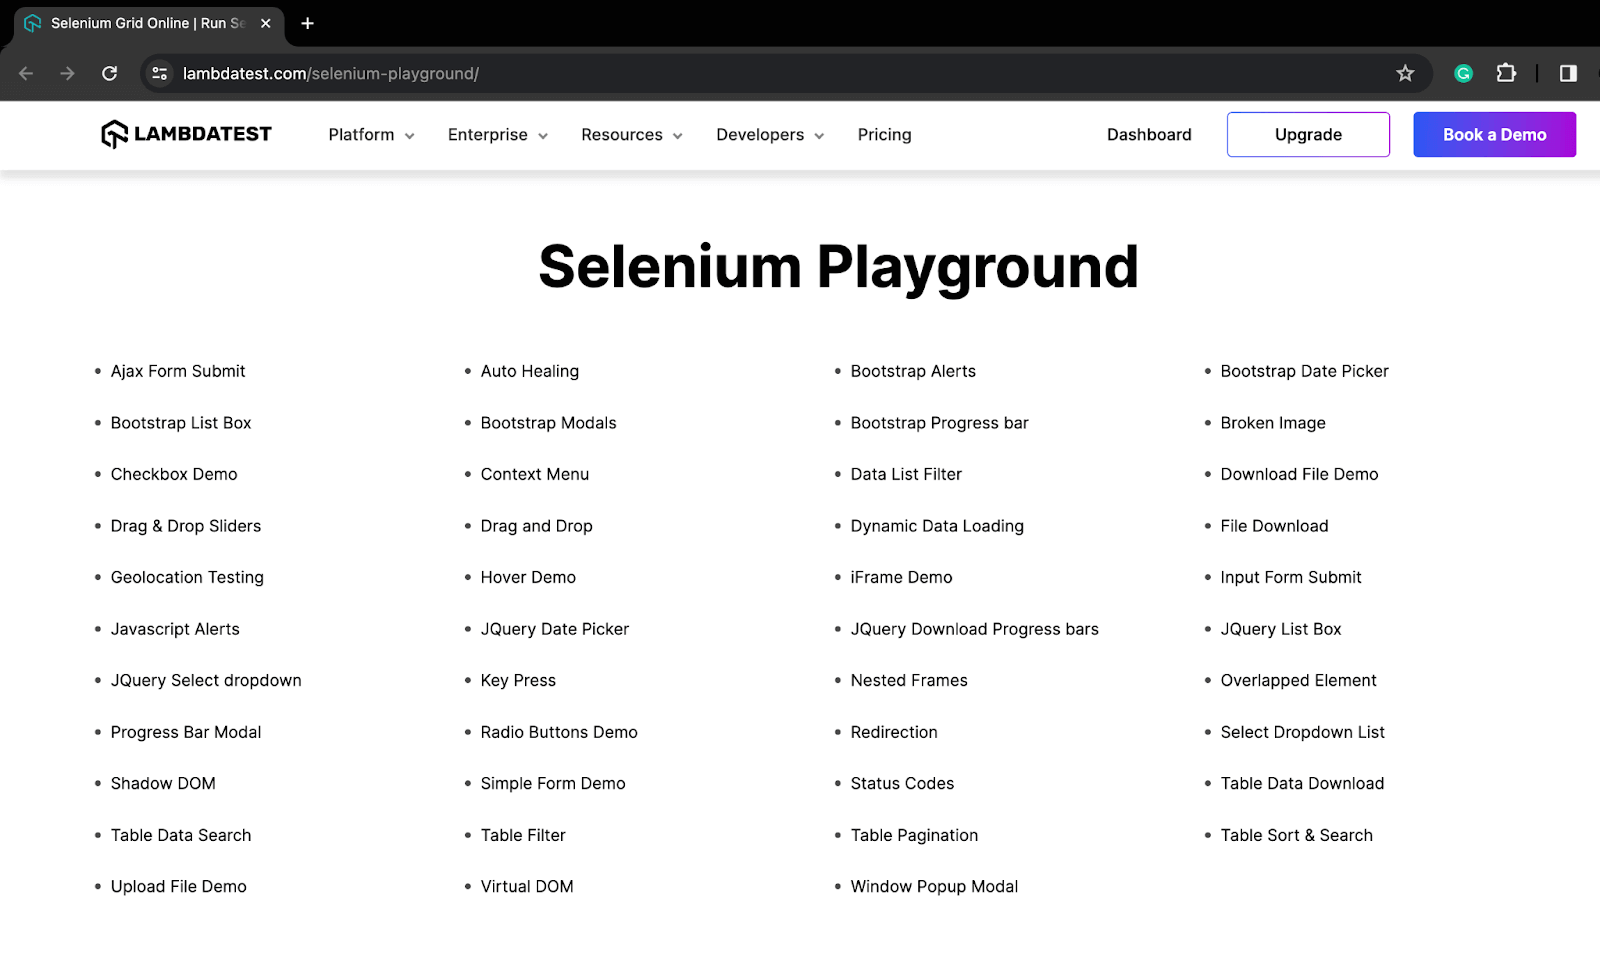Open Overlapped Element link
The image size is (1600, 962).
[1298, 680]
